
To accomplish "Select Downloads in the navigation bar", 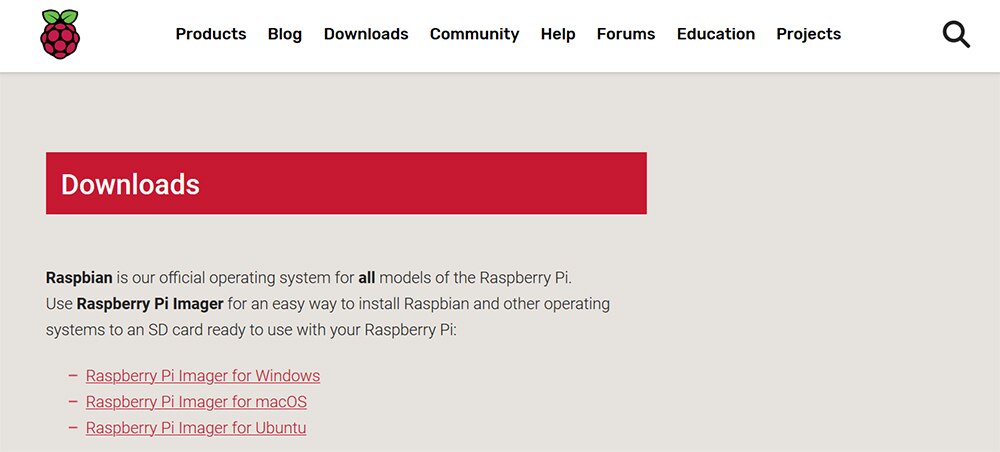I will pyautogui.click(x=366, y=34).
